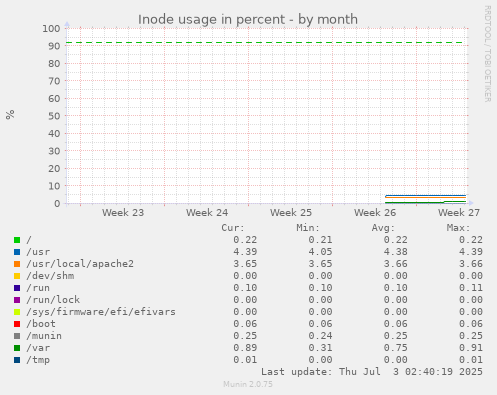
Task: Click the 'Min:' column header
Action: [308, 228]
